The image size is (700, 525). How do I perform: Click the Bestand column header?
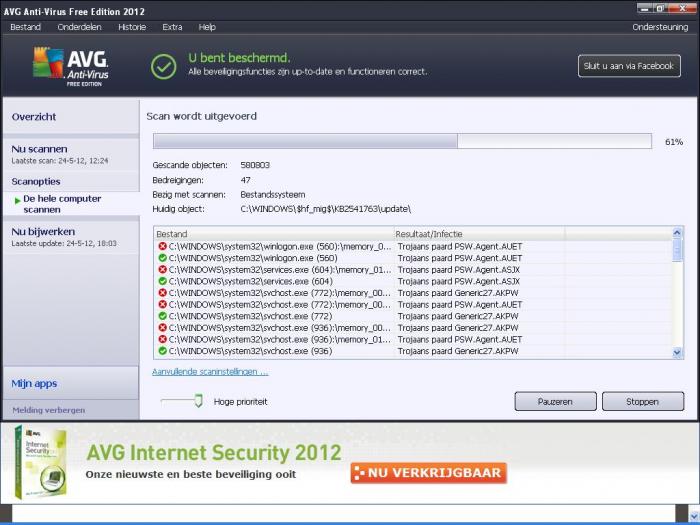(274, 234)
